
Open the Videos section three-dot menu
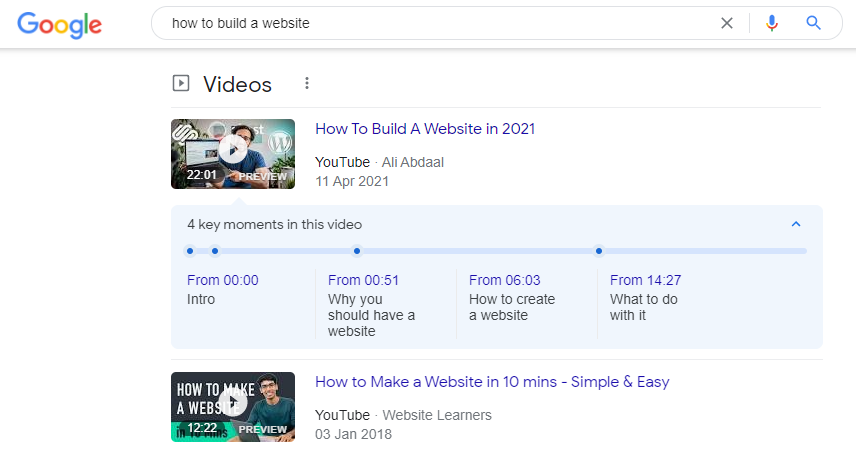[x=307, y=83]
